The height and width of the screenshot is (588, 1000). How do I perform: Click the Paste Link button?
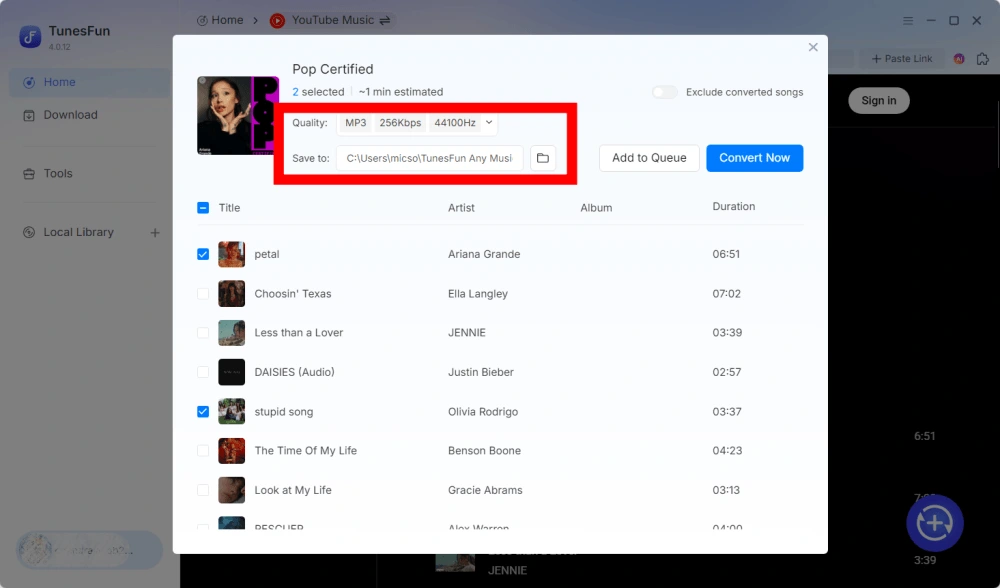tap(902, 59)
